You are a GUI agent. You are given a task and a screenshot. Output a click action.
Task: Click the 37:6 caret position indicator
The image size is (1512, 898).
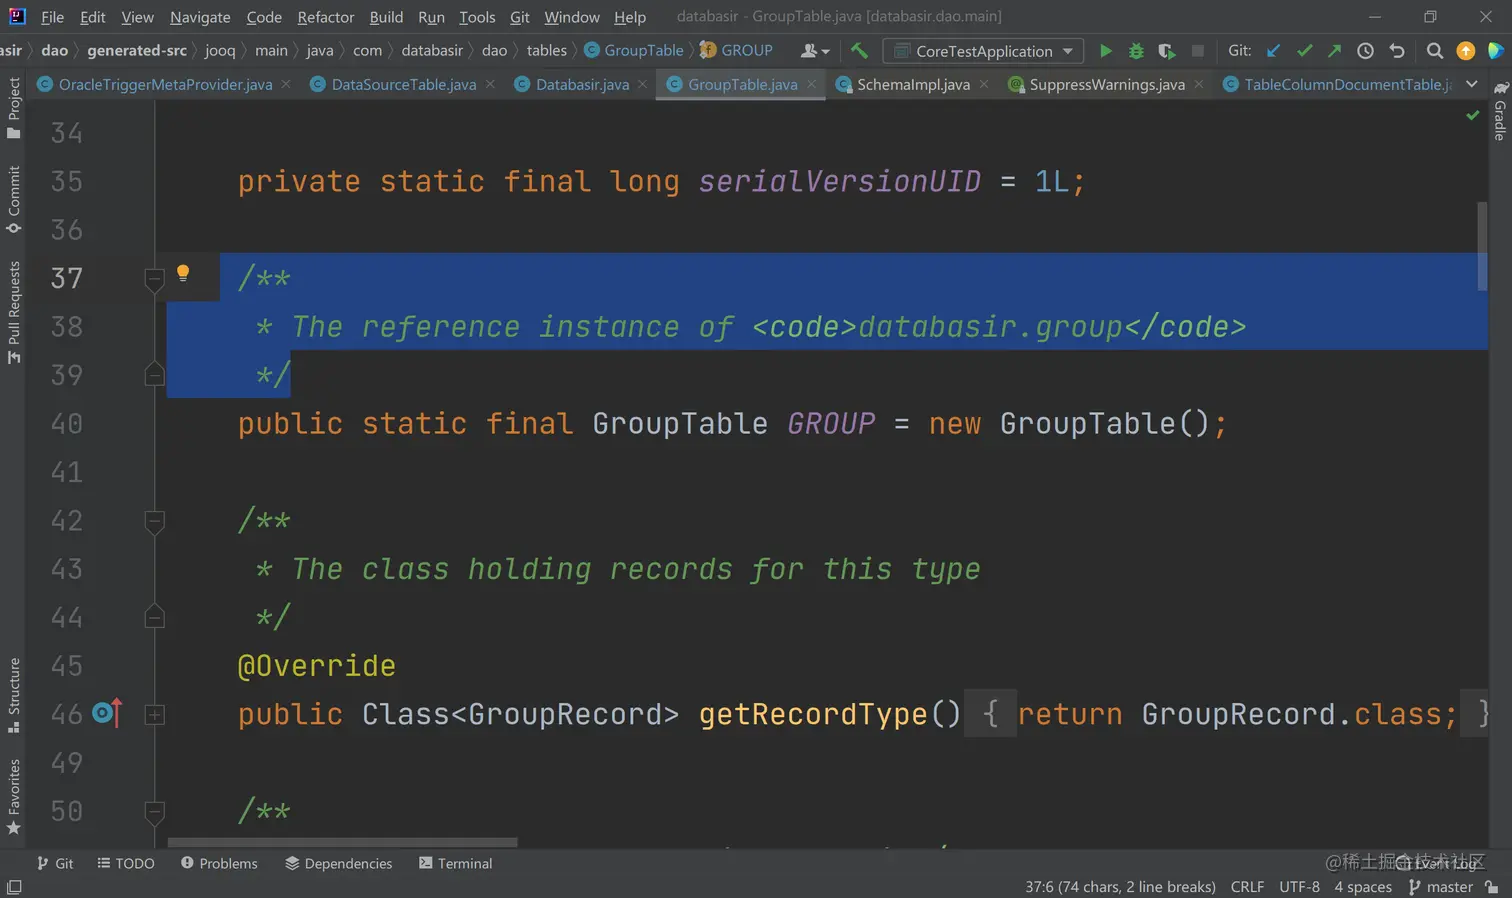1120,887
